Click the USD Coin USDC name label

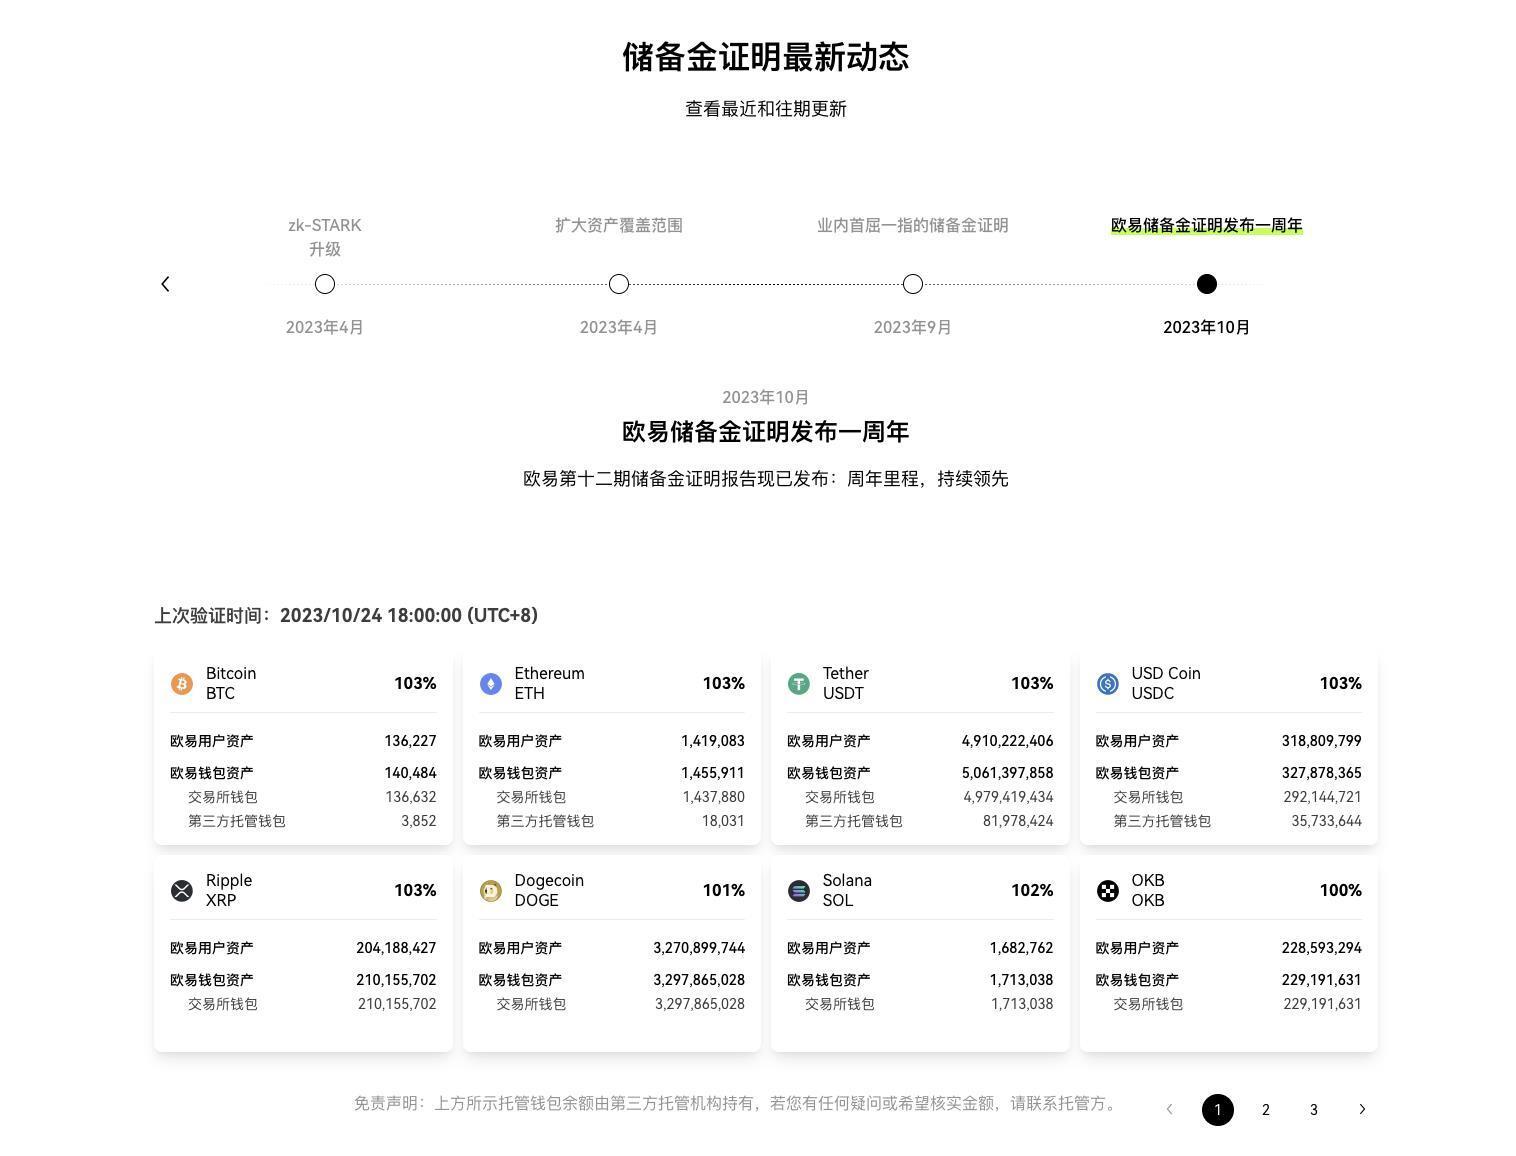(1166, 684)
